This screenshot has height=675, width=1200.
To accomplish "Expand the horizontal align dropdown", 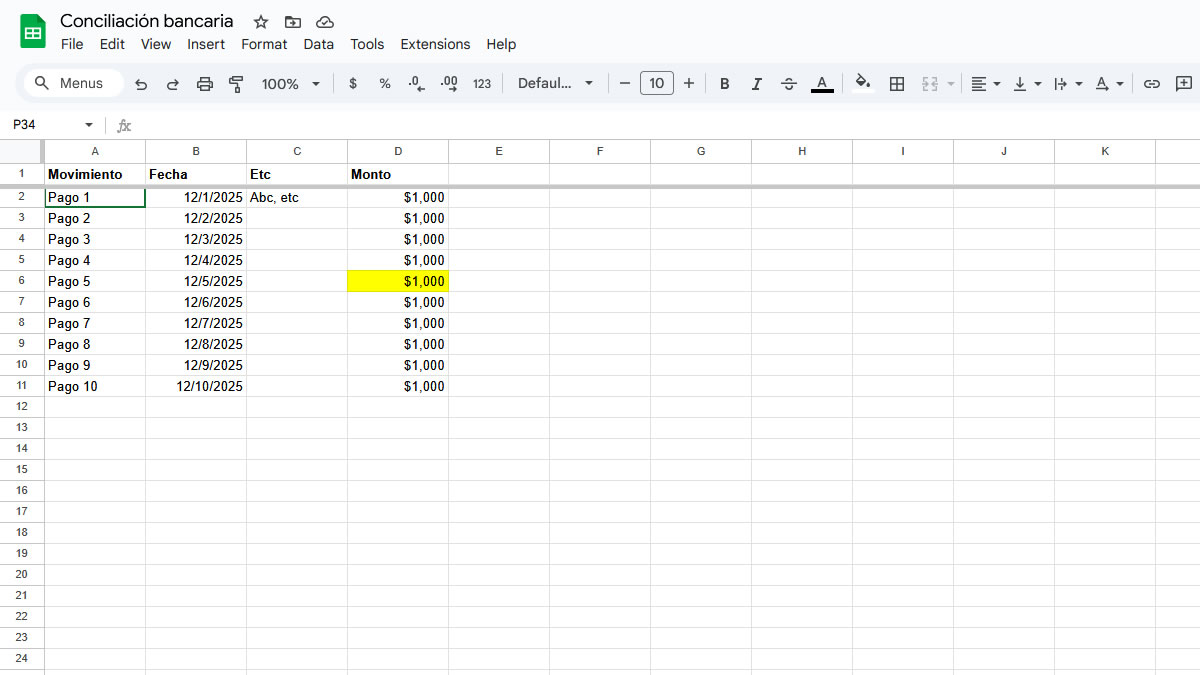I will tap(985, 84).
